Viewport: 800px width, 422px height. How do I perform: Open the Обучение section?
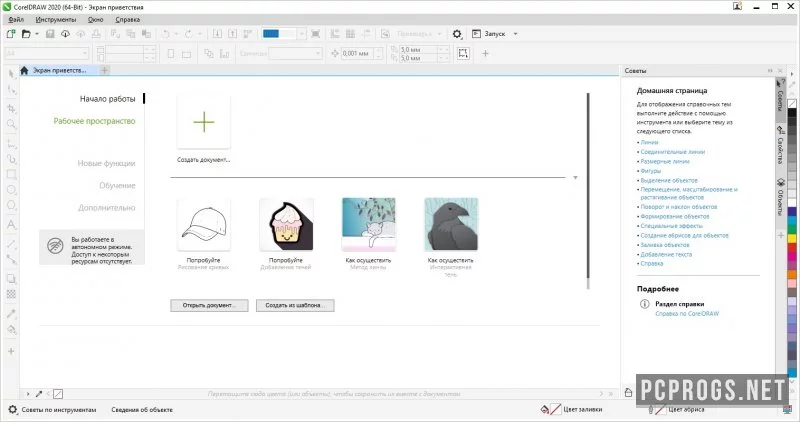coord(117,185)
